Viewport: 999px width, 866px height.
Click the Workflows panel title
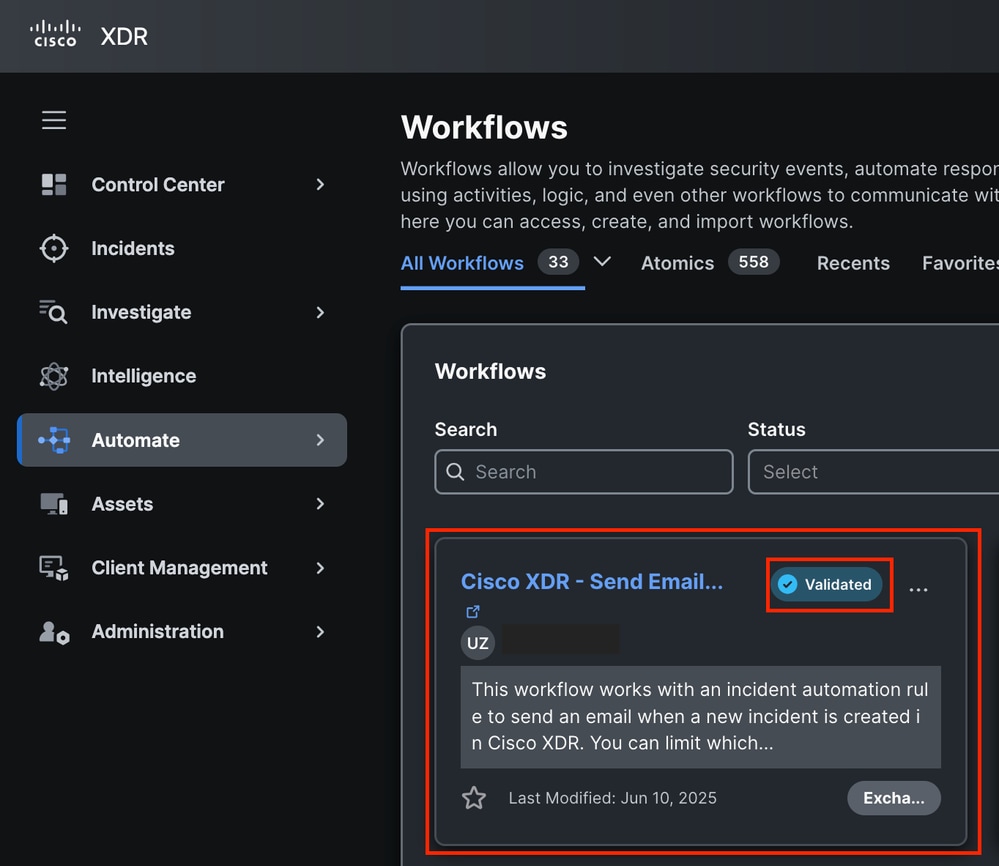(491, 372)
